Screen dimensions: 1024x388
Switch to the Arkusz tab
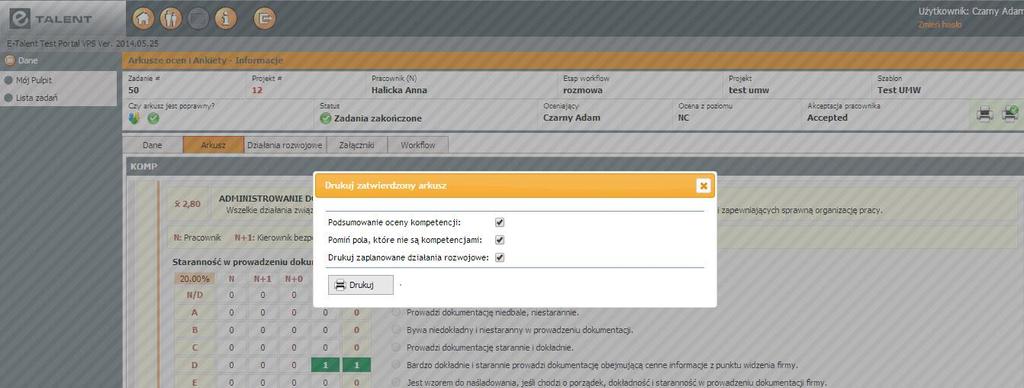tap(214, 145)
